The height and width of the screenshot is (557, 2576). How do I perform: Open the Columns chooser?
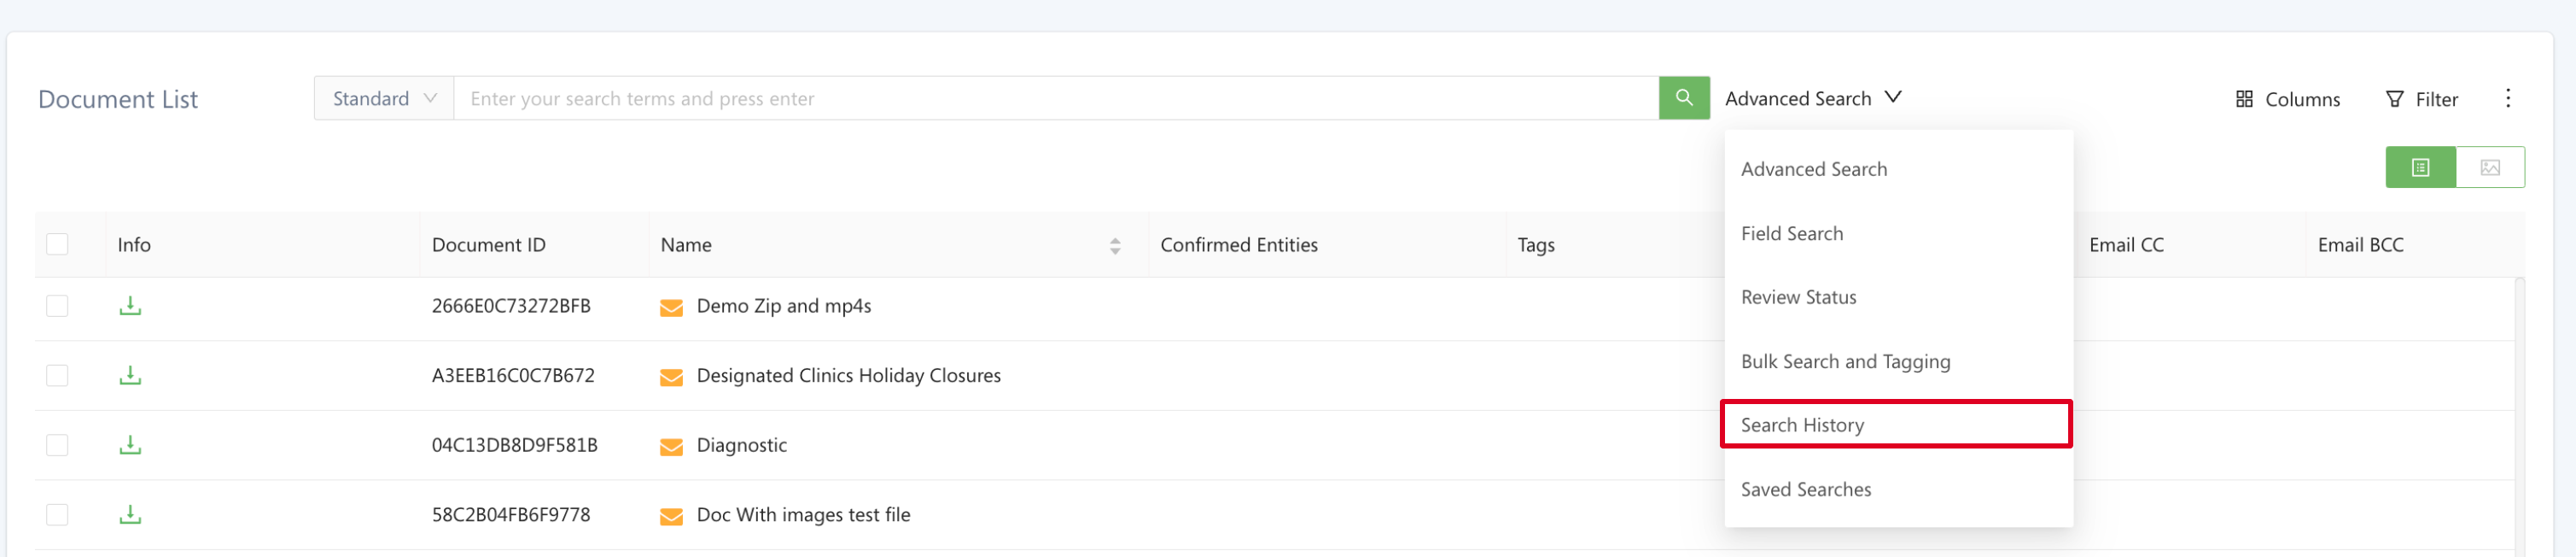[2288, 99]
